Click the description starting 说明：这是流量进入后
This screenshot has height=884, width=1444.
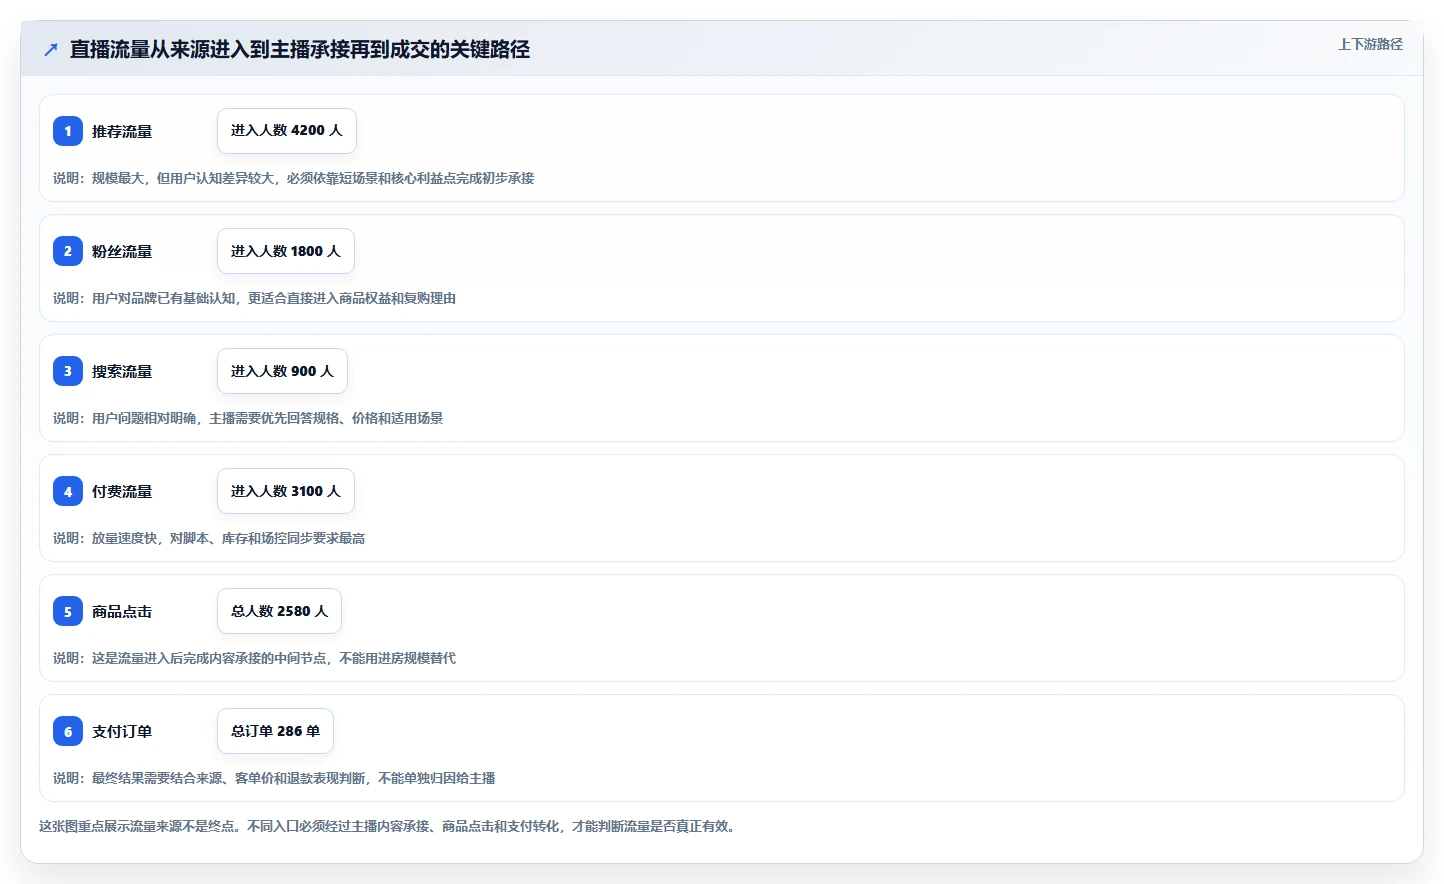point(254,658)
